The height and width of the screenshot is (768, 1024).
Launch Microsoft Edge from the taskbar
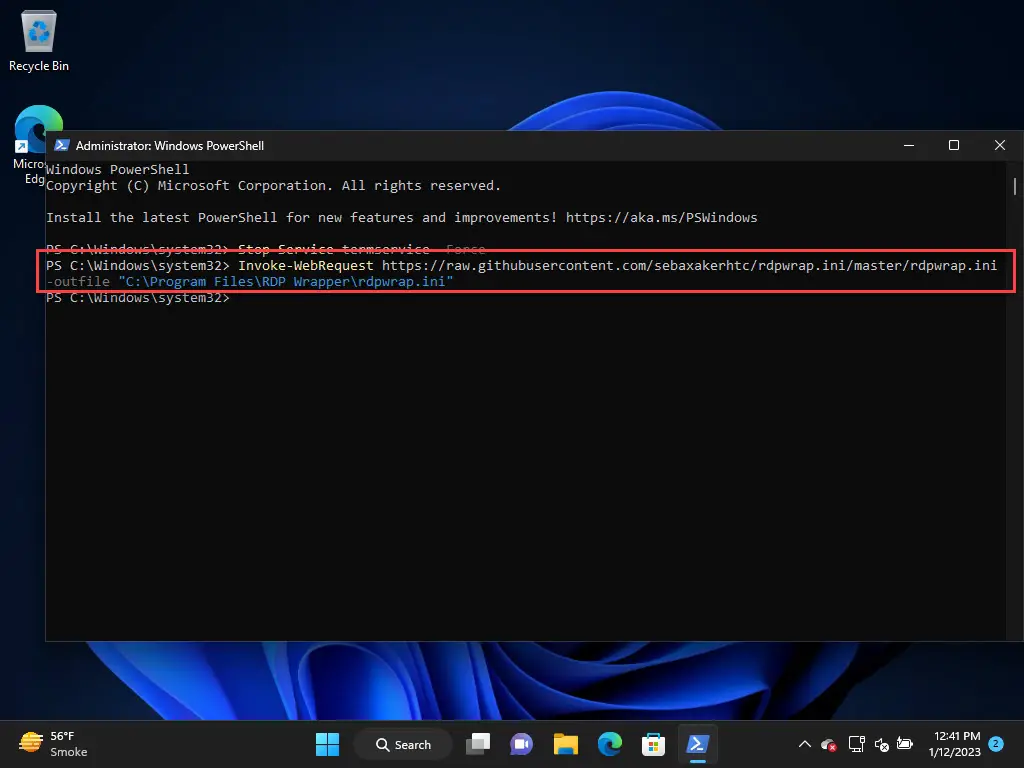pyautogui.click(x=609, y=744)
